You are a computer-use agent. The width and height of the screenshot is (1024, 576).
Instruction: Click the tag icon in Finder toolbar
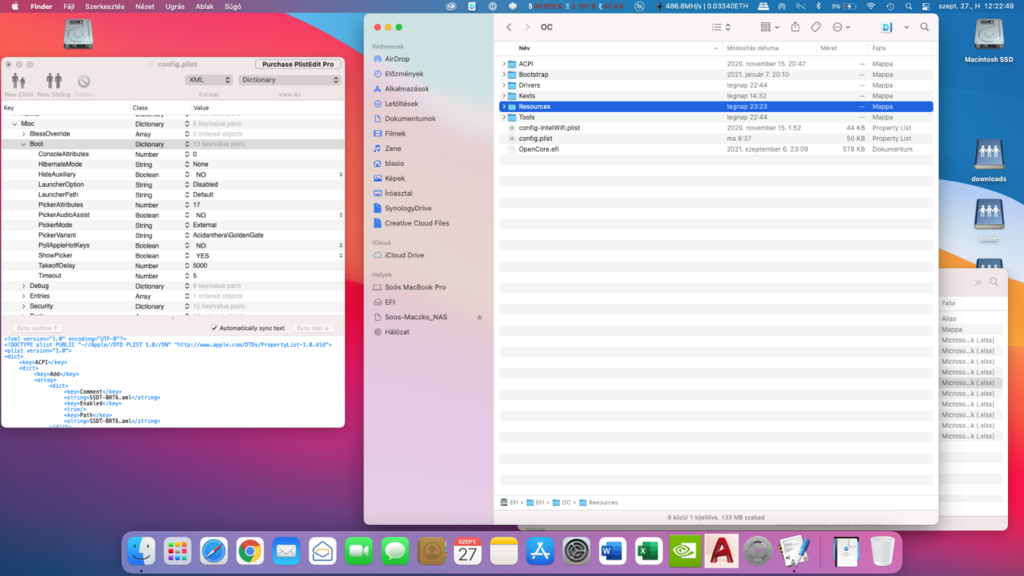(816, 27)
